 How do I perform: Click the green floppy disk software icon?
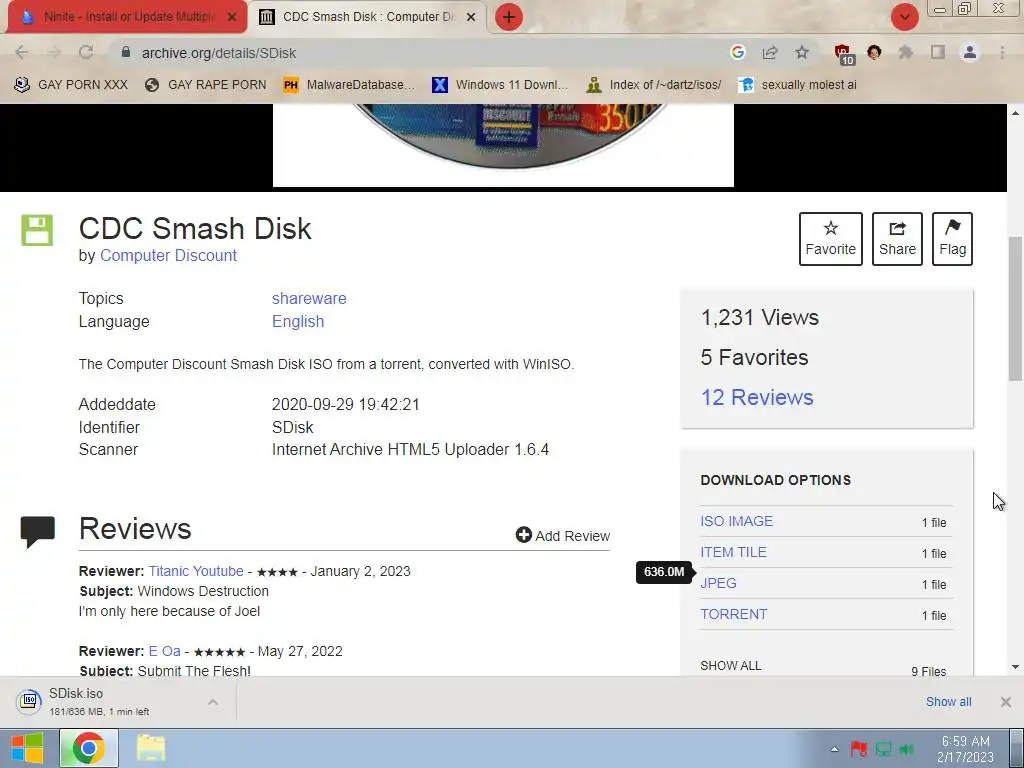point(37,230)
